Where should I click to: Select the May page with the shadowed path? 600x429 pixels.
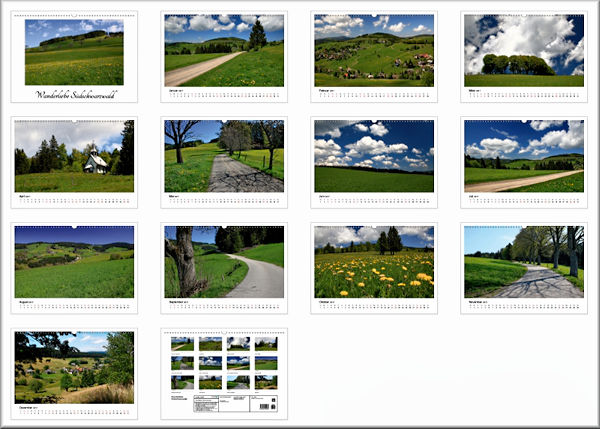(x=224, y=156)
